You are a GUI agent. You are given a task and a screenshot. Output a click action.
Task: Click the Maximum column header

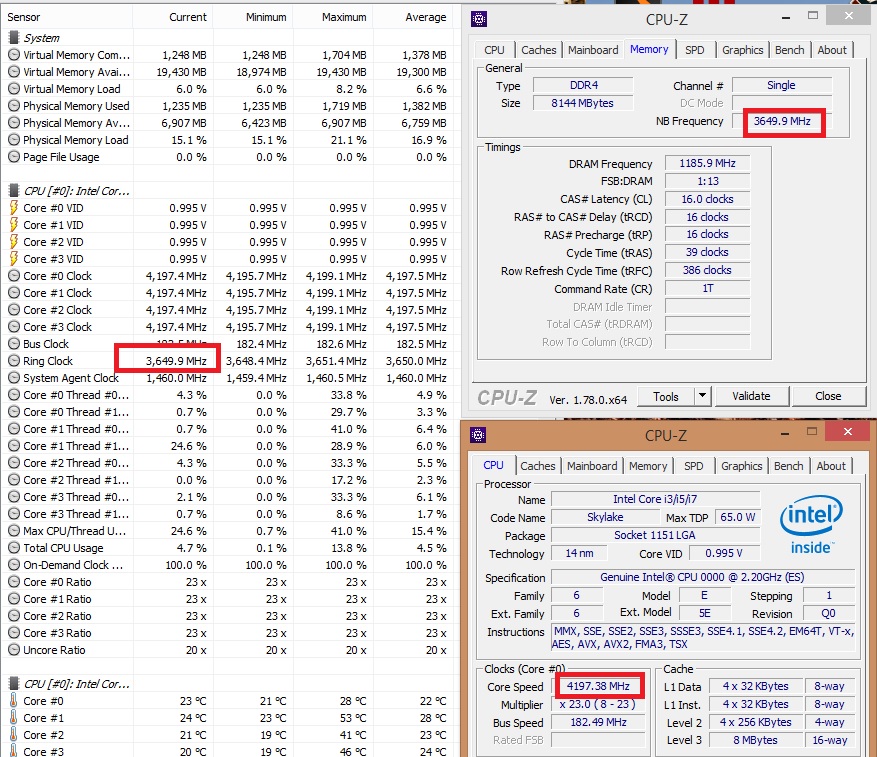(x=333, y=17)
